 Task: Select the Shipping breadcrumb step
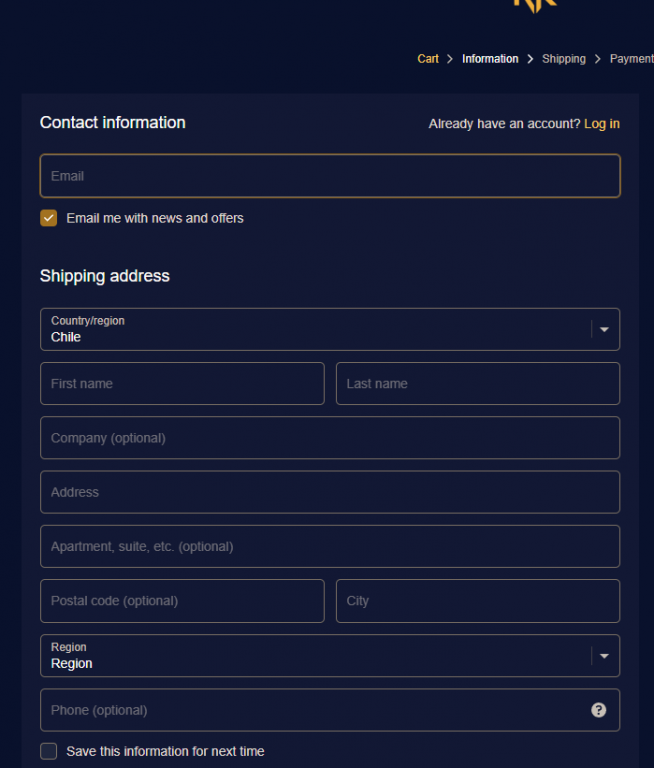[564, 59]
